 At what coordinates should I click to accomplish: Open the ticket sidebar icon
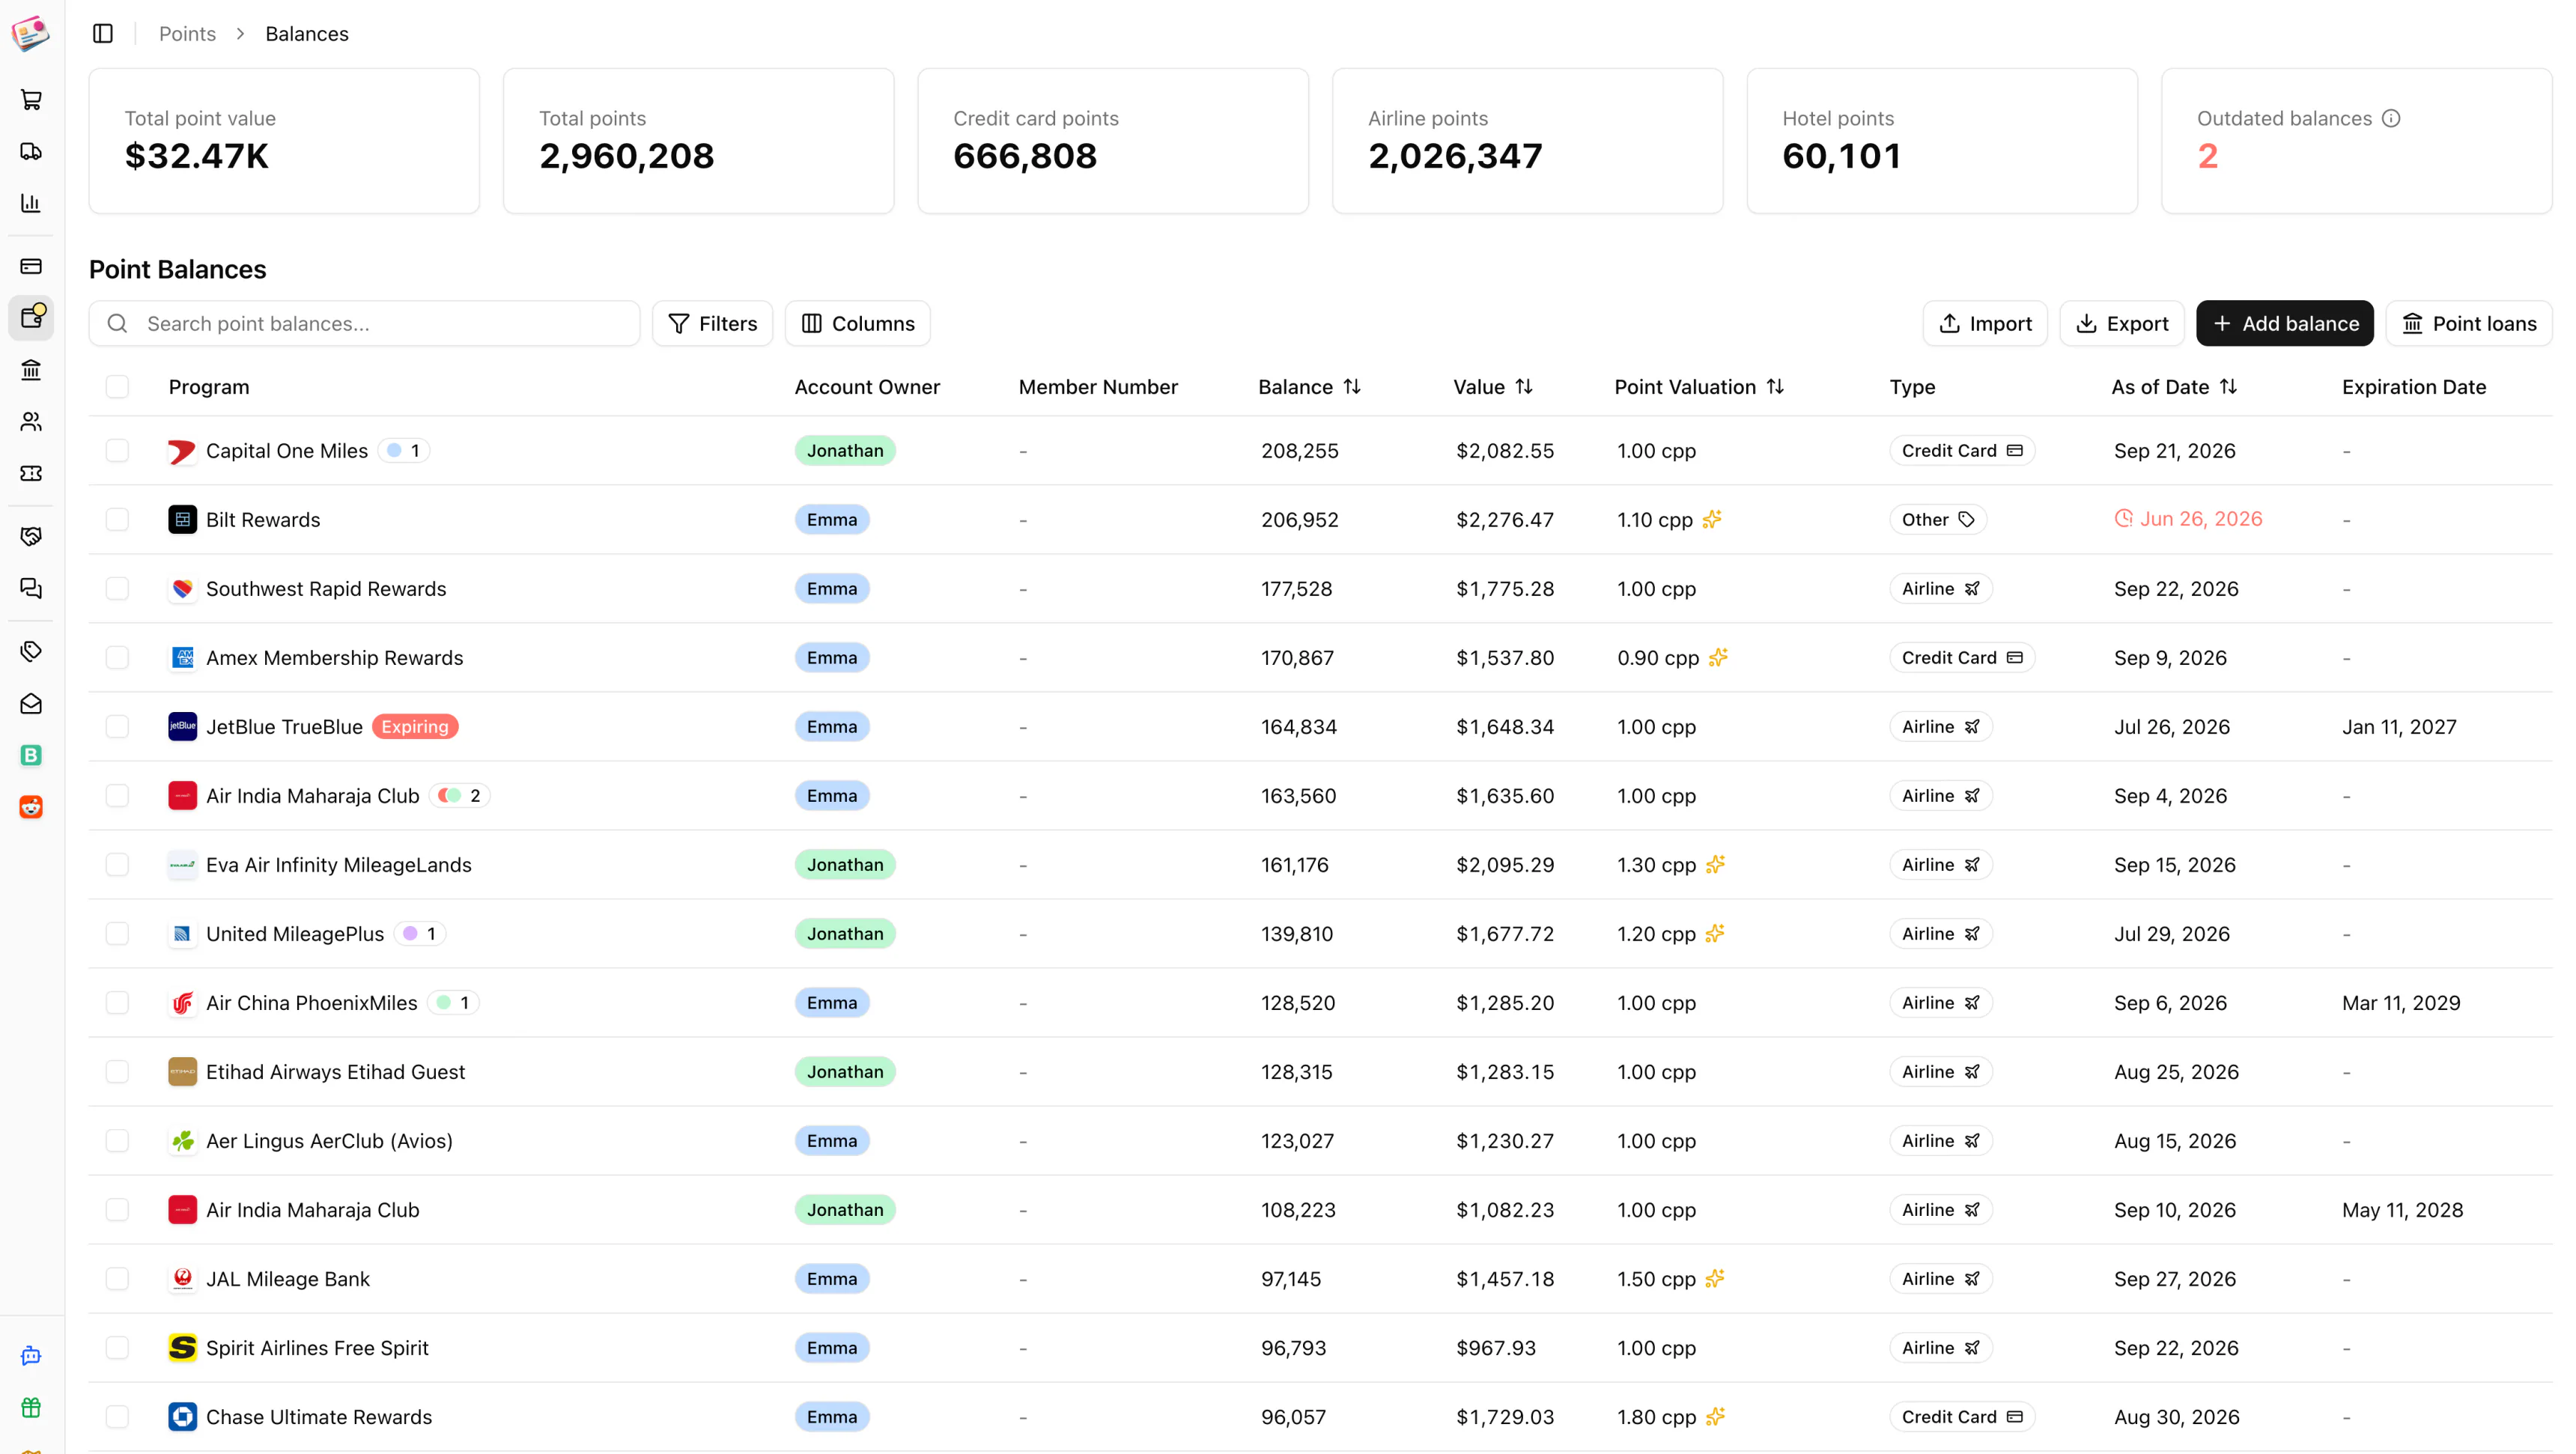tap(31, 474)
